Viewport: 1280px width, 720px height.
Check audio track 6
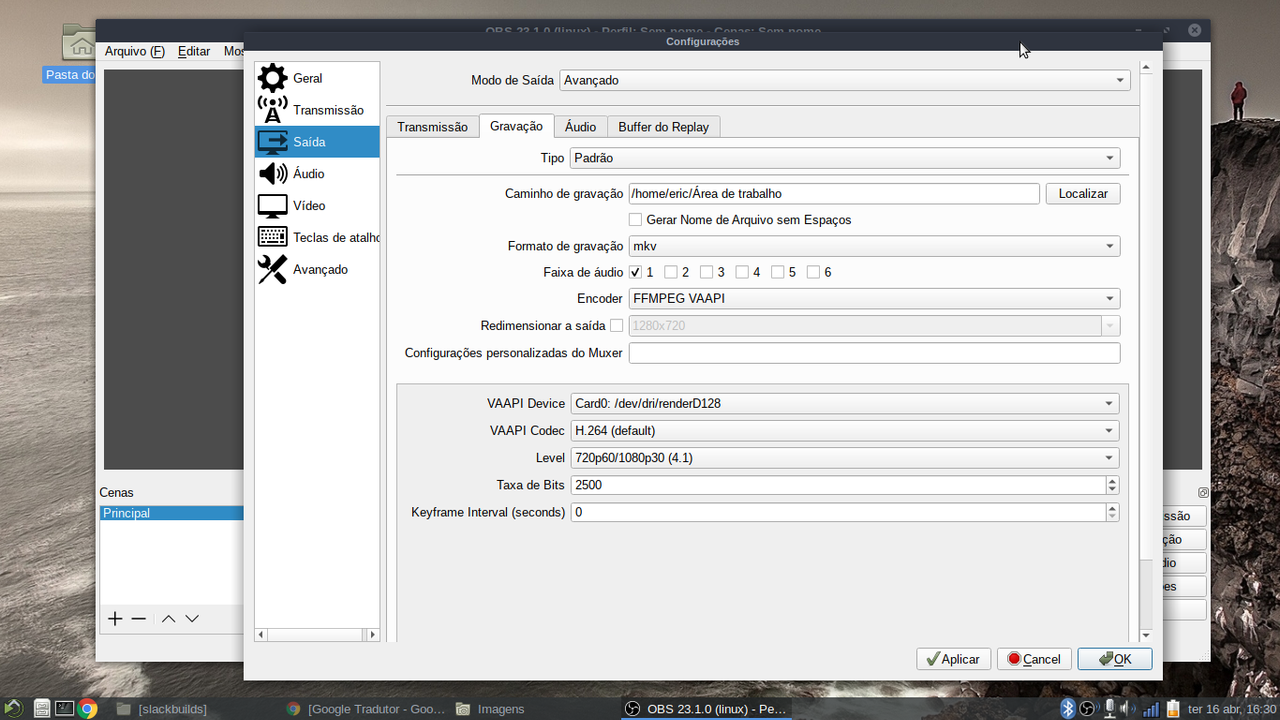pyautogui.click(x=814, y=272)
